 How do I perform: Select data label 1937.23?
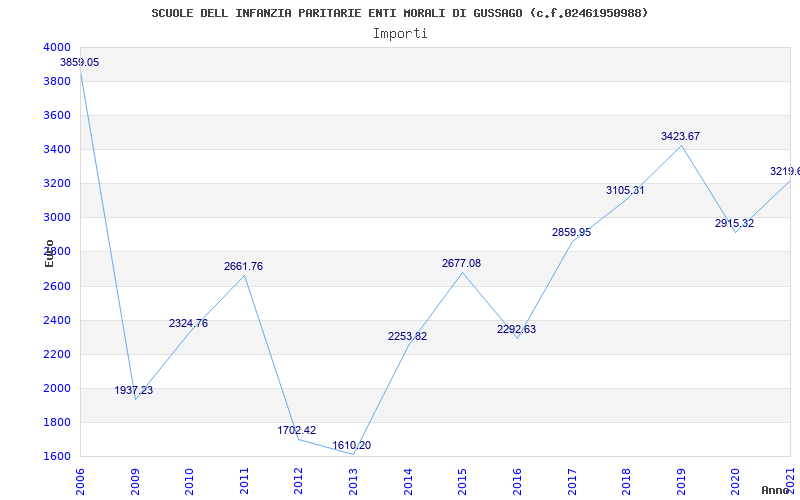134,390
